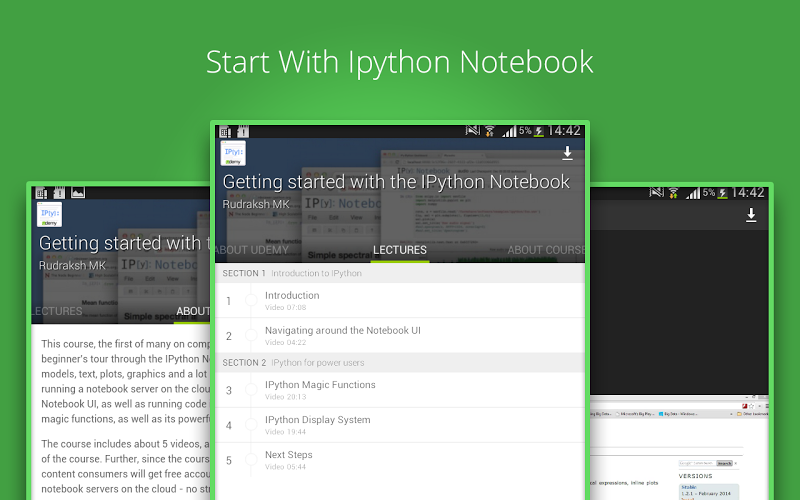Image resolution: width=800 pixels, height=500 pixels.
Task: Open IPython course logo in center phone
Action: pos(233,154)
